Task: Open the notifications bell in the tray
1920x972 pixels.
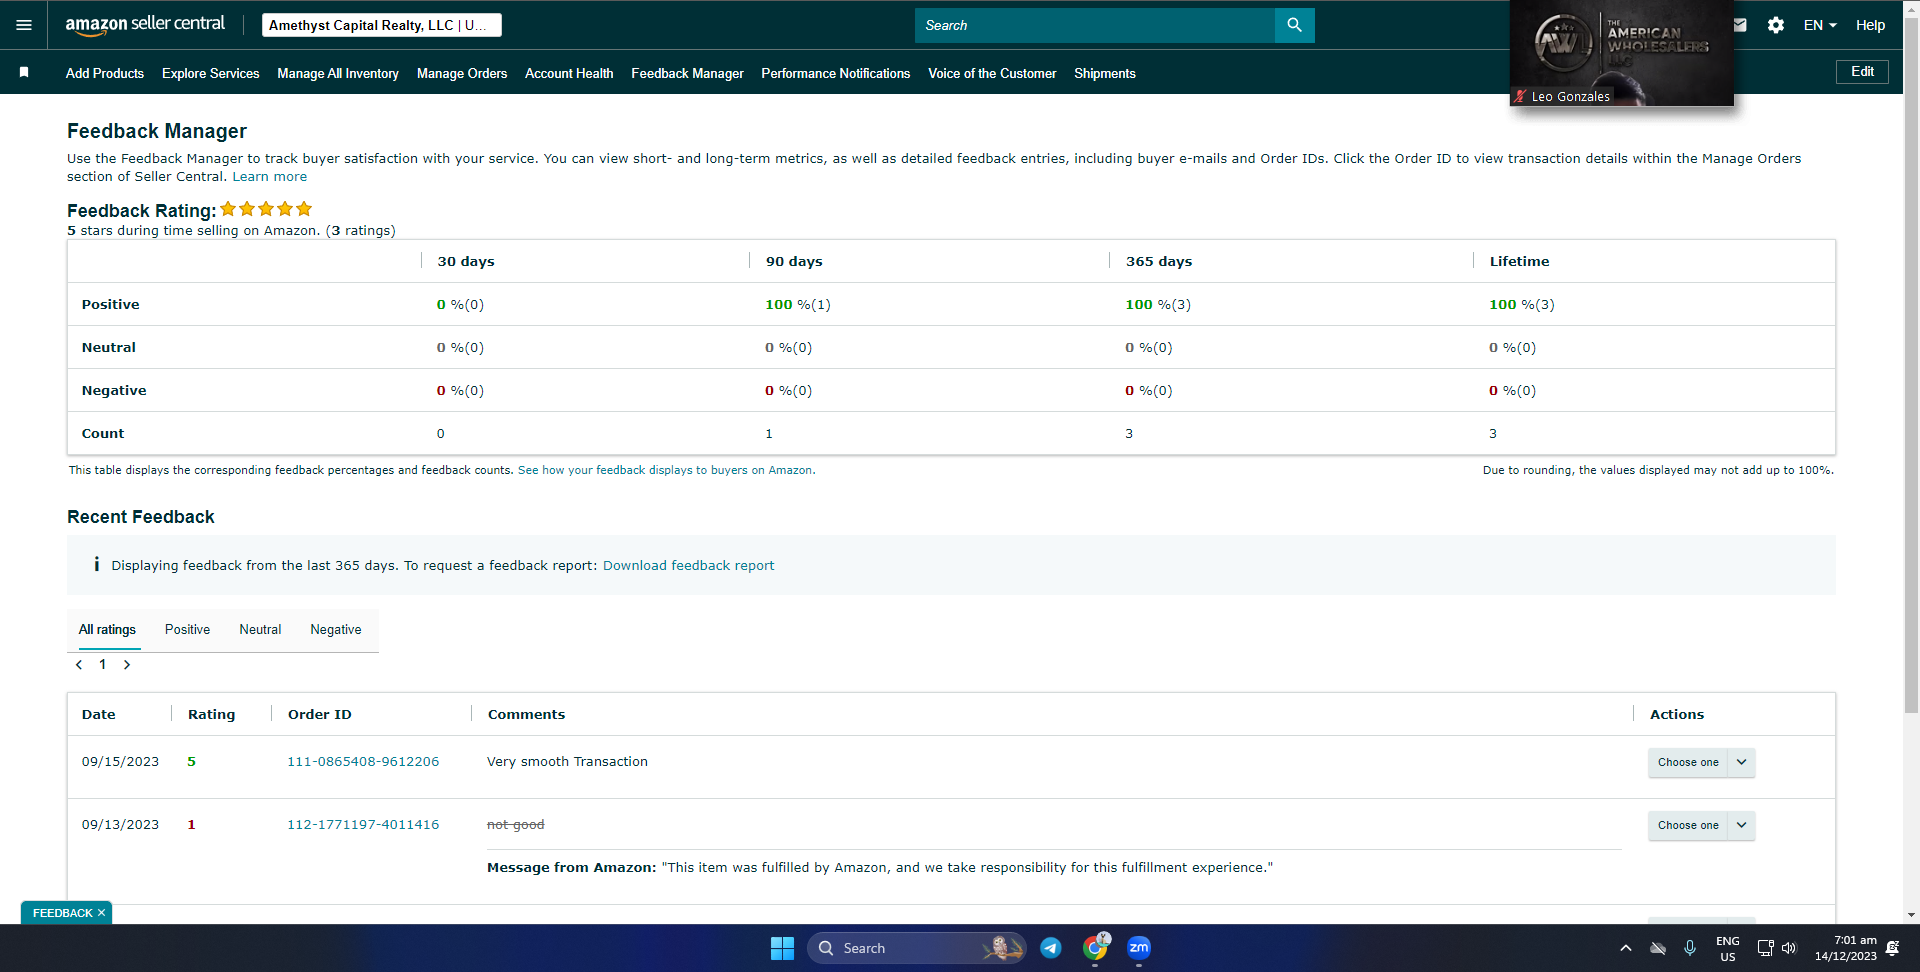Action: (x=1893, y=948)
